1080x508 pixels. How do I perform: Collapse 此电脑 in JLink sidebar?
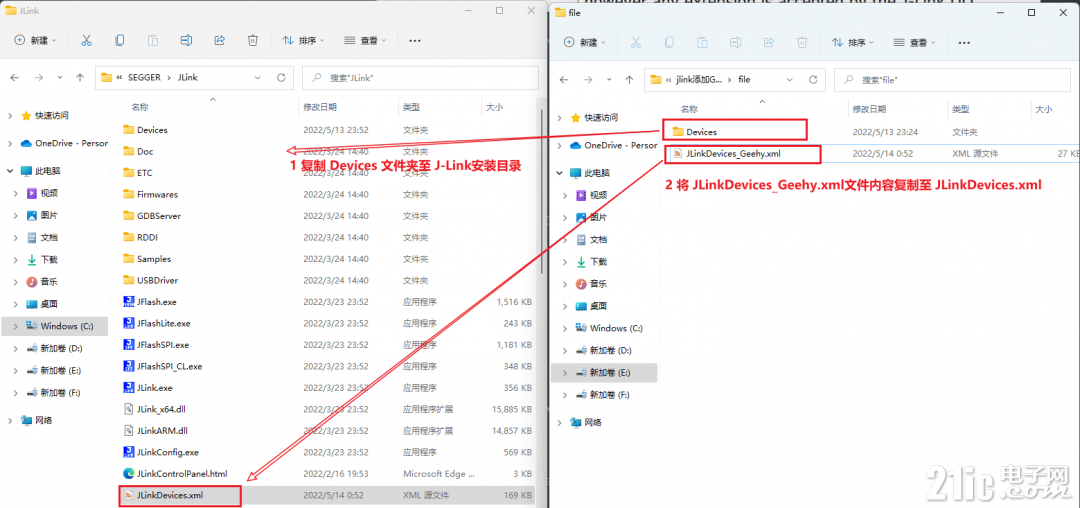(10, 171)
